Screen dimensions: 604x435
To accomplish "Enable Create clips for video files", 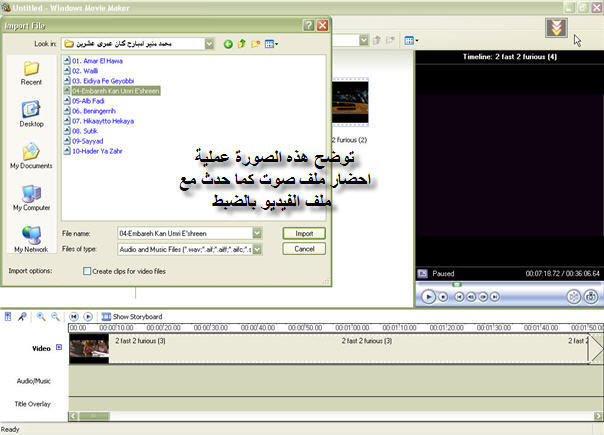I will [88, 270].
